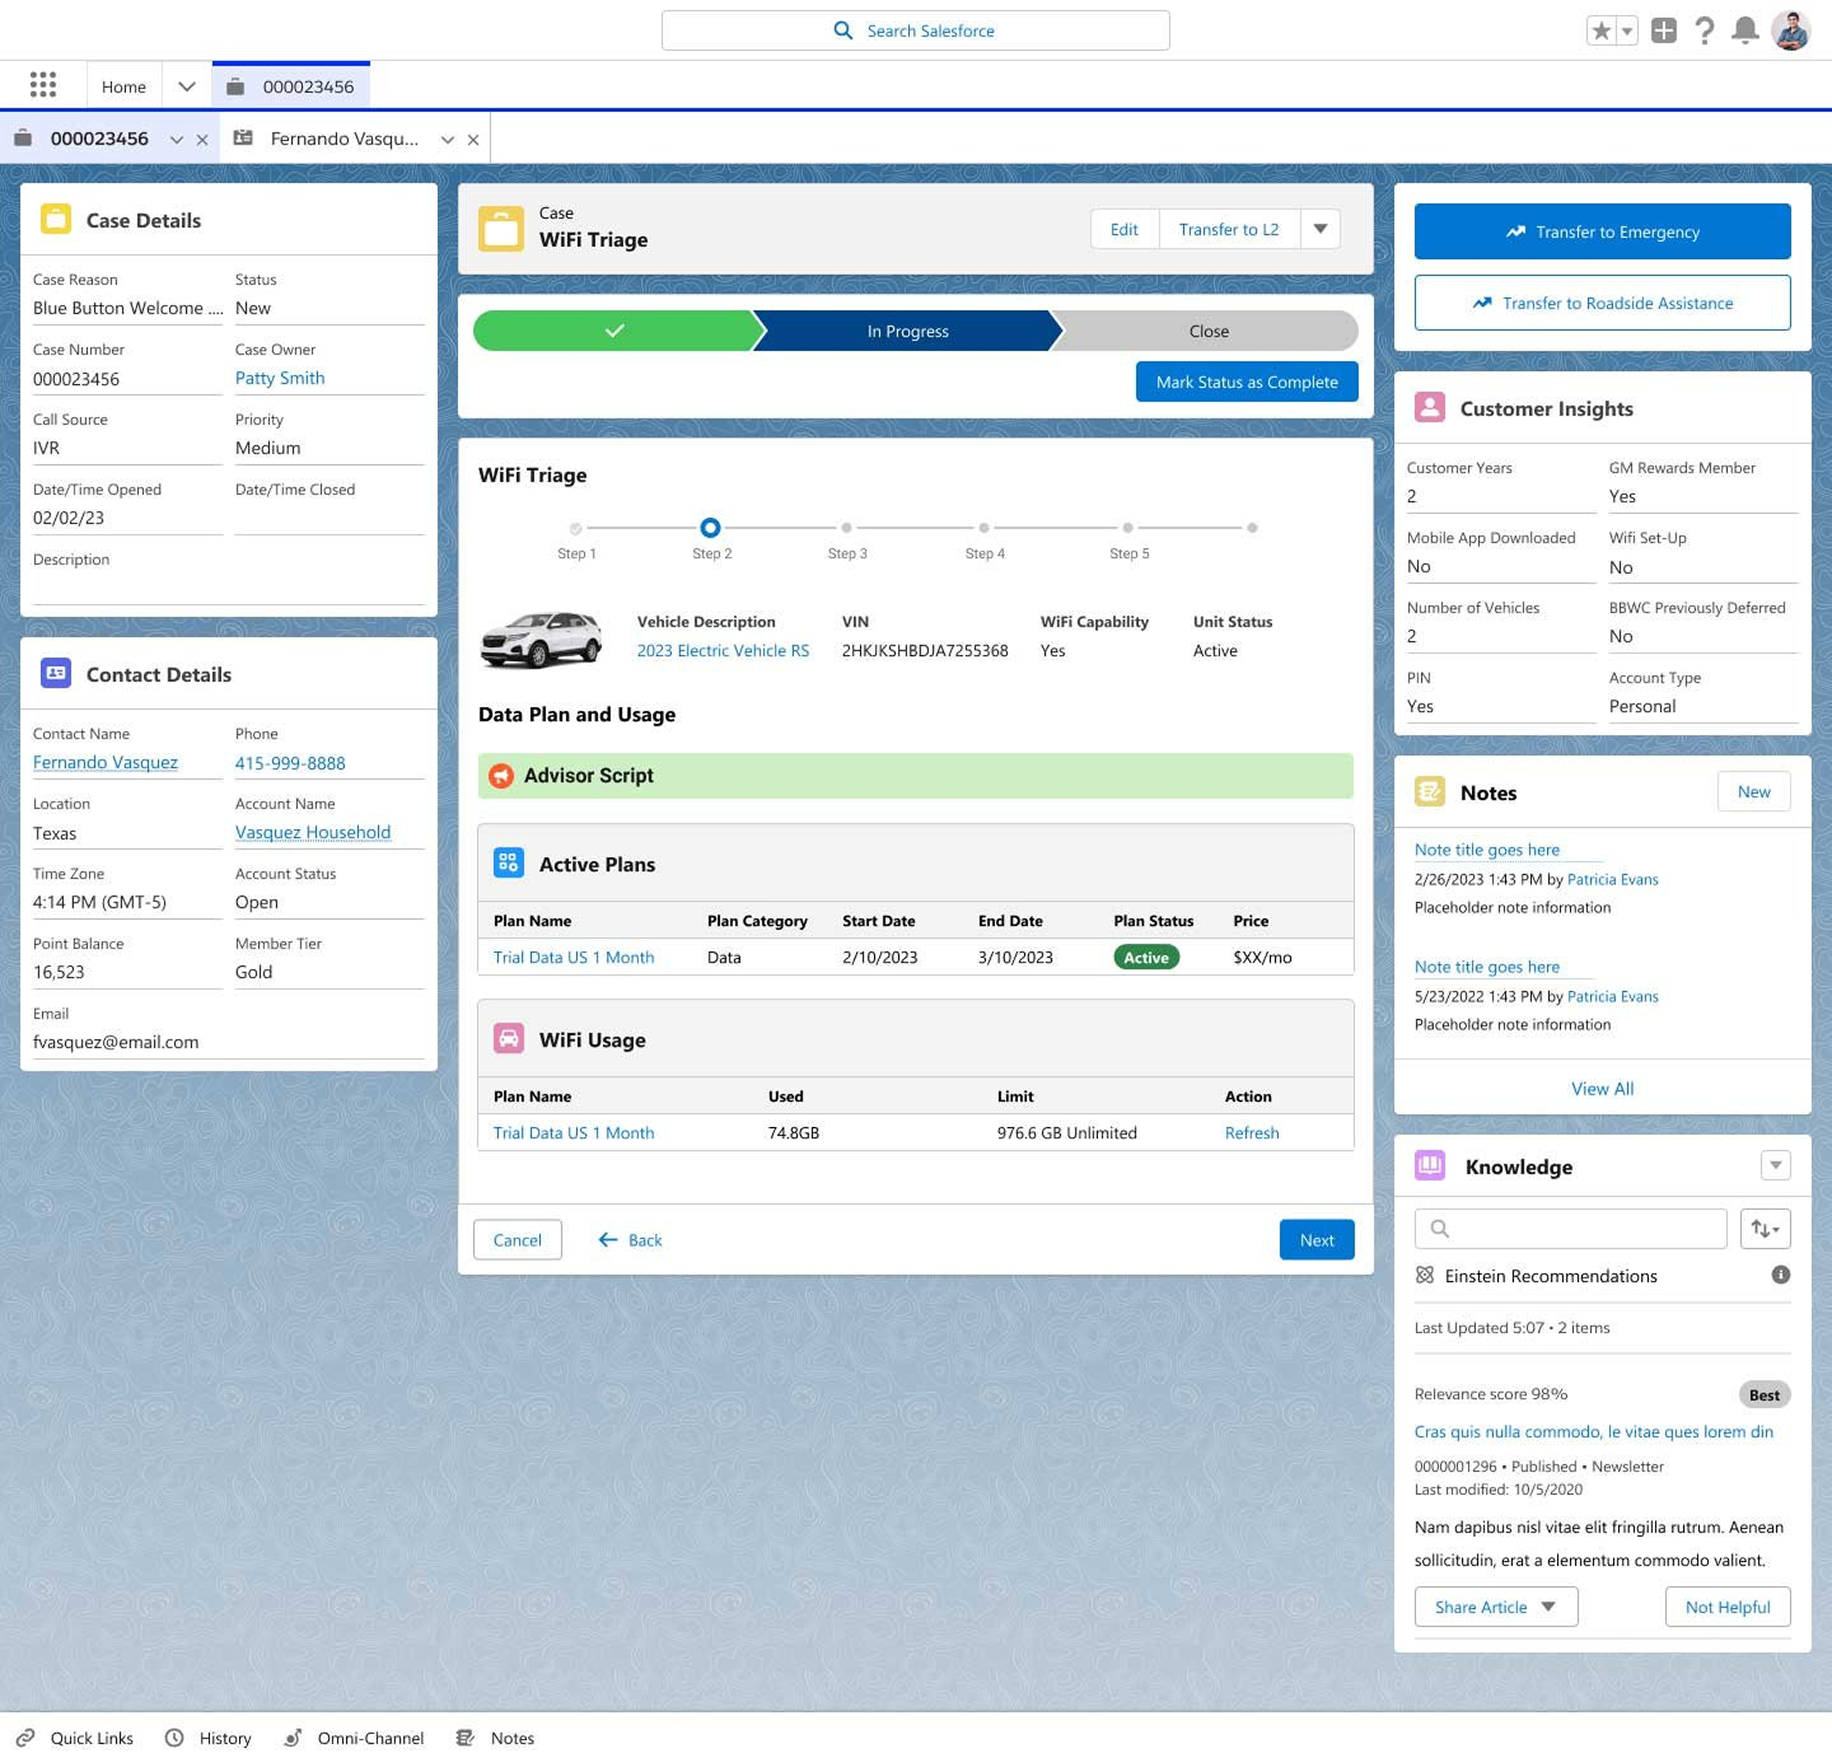Click the Notes panel icon
1832x1763 pixels.
(x=1429, y=791)
